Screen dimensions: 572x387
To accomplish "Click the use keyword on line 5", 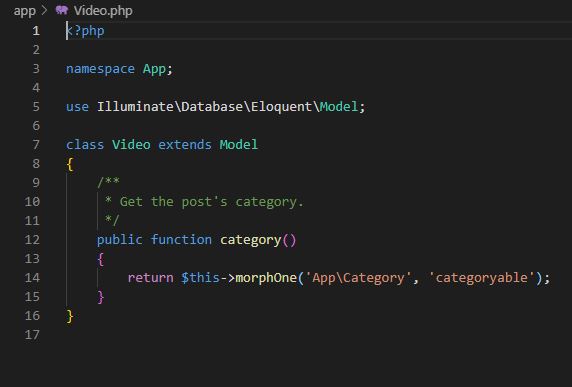I will point(77,107).
